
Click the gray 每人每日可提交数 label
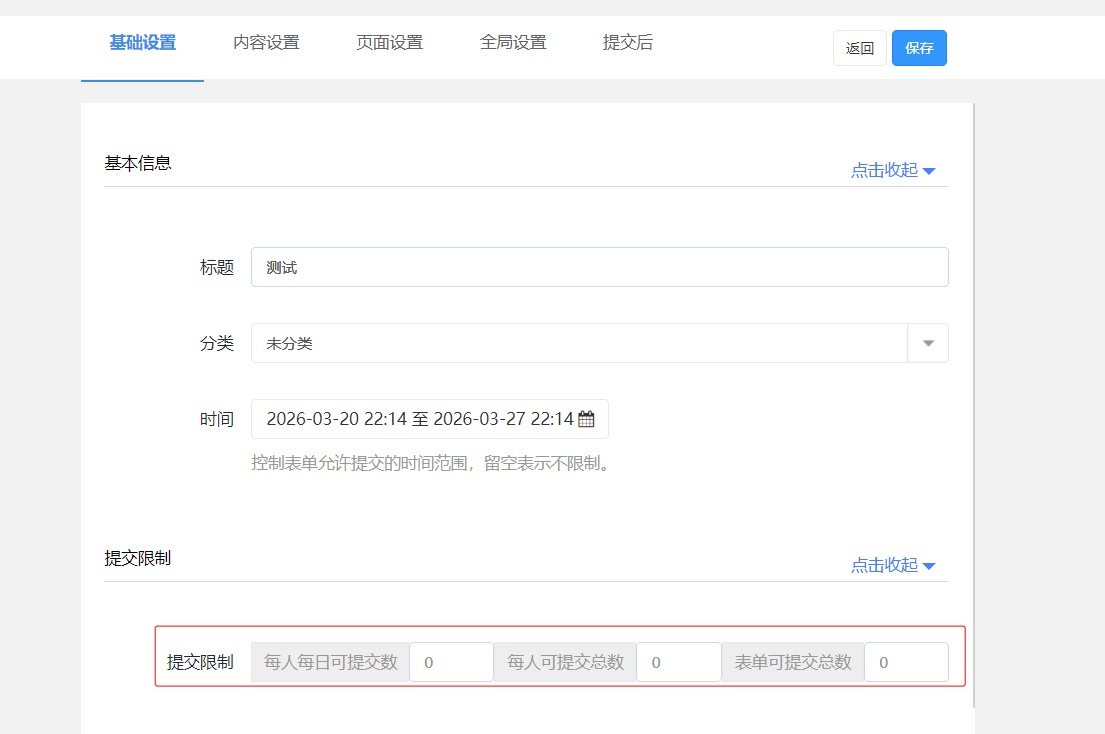pos(330,662)
